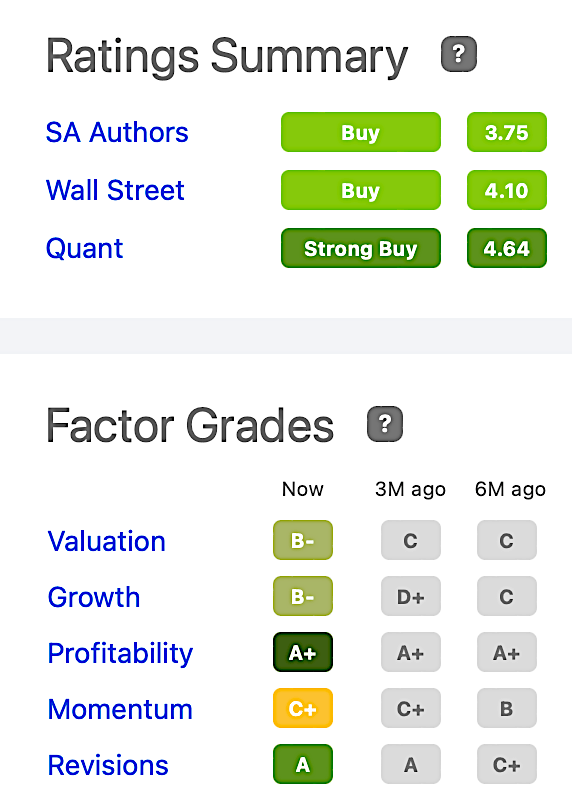Open the Revisions factor grade link
Viewport: 572px width, 802px height.
pyautogui.click(x=108, y=765)
